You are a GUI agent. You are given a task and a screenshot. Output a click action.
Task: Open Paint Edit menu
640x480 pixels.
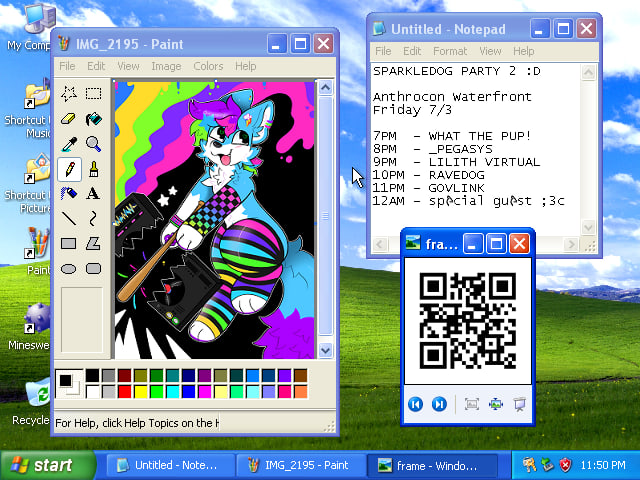coord(96,66)
